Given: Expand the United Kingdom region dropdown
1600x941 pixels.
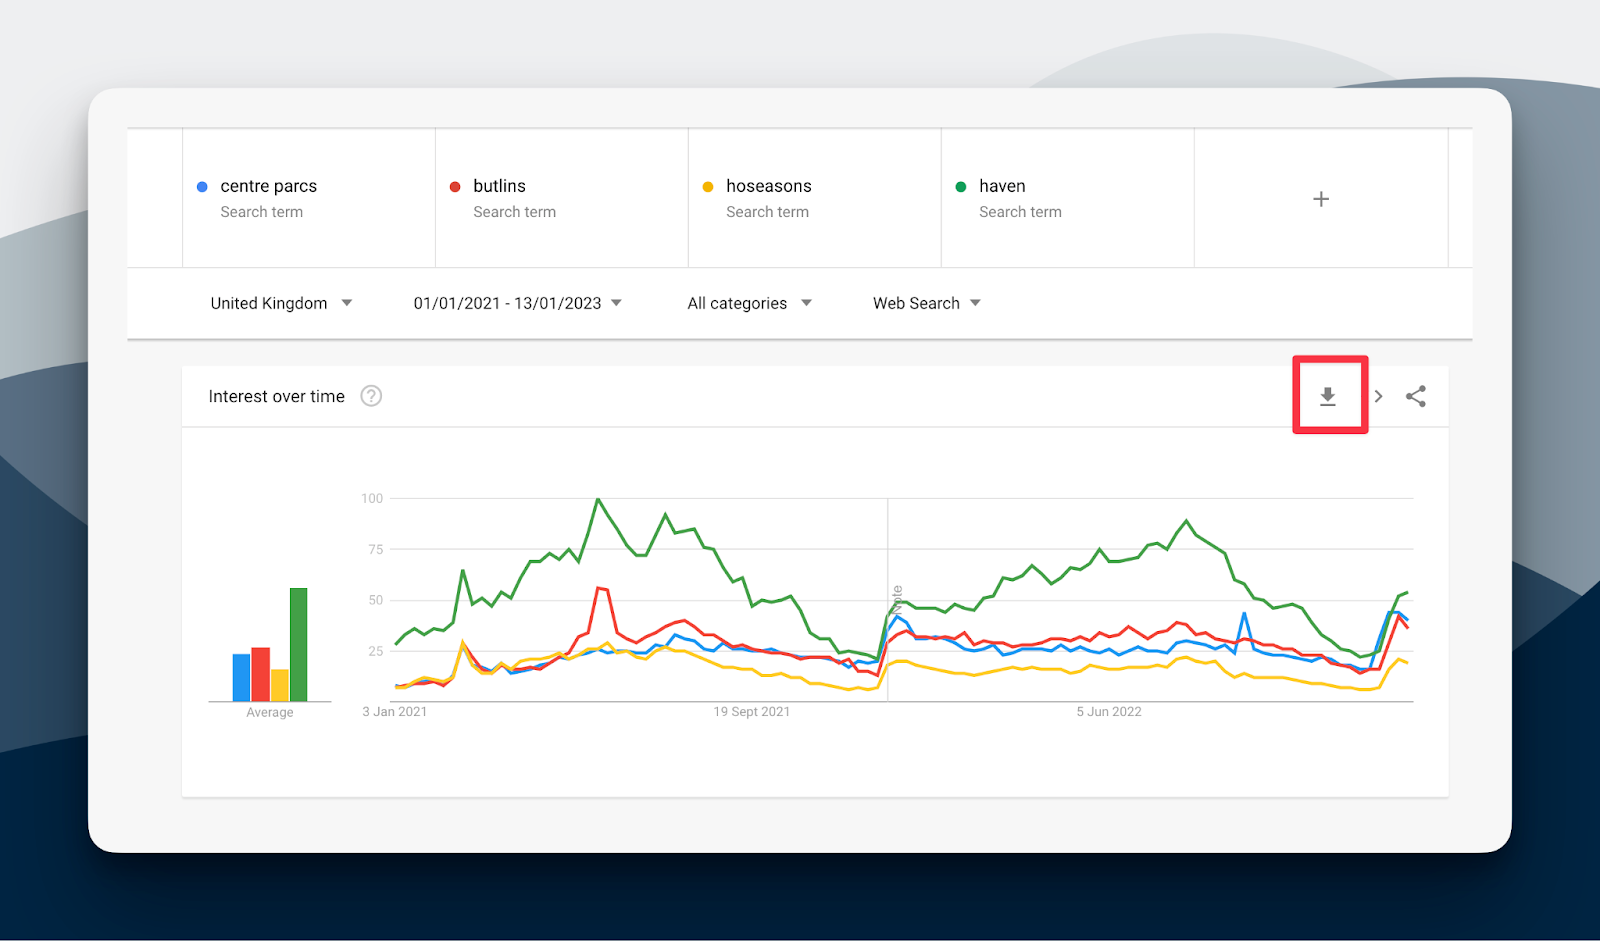Looking at the screenshot, I should 281,303.
